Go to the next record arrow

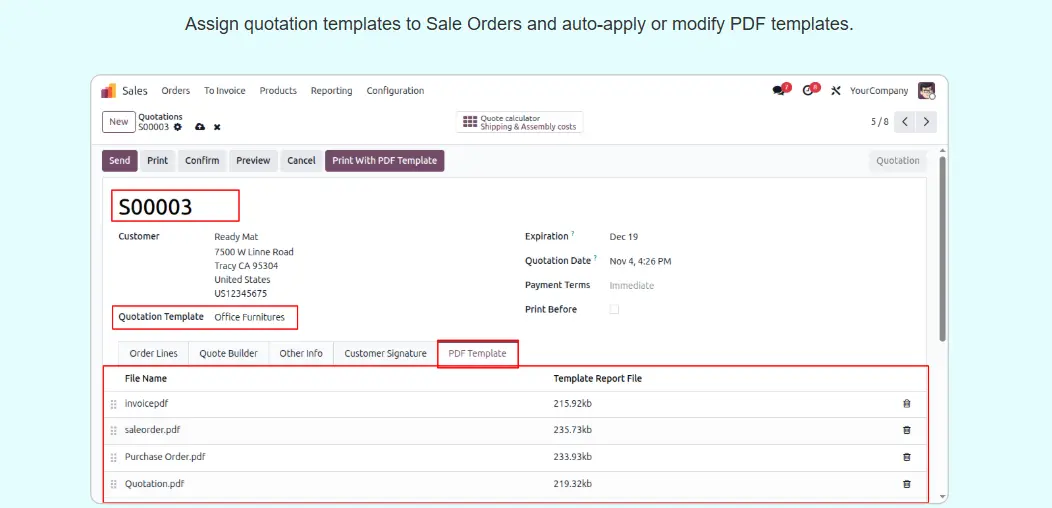pyautogui.click(x=927, y=122)
